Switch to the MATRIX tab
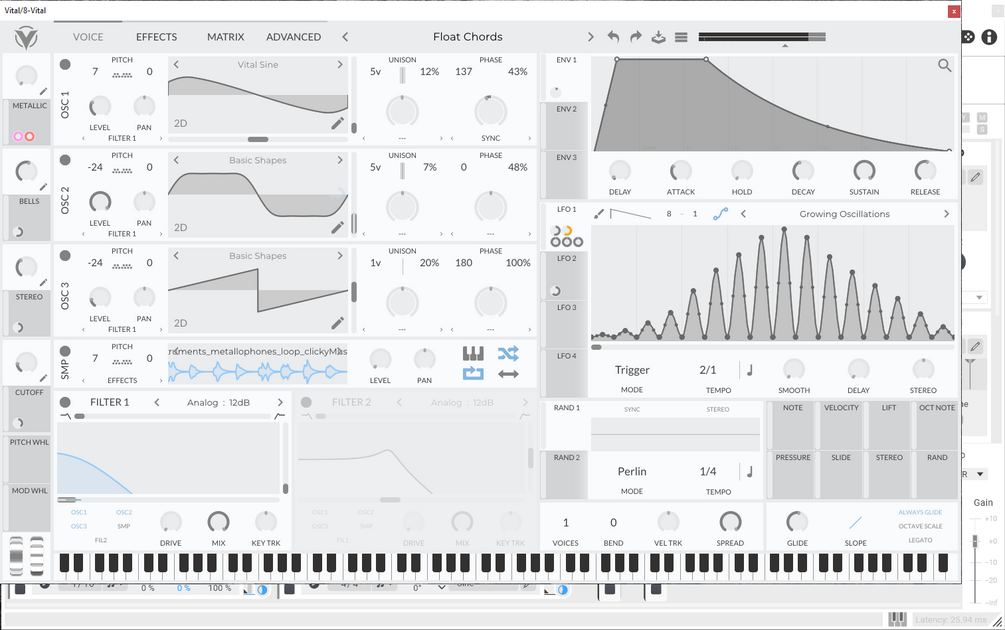The height and width of the screenshot is (630, 1005). click(226, 37)
